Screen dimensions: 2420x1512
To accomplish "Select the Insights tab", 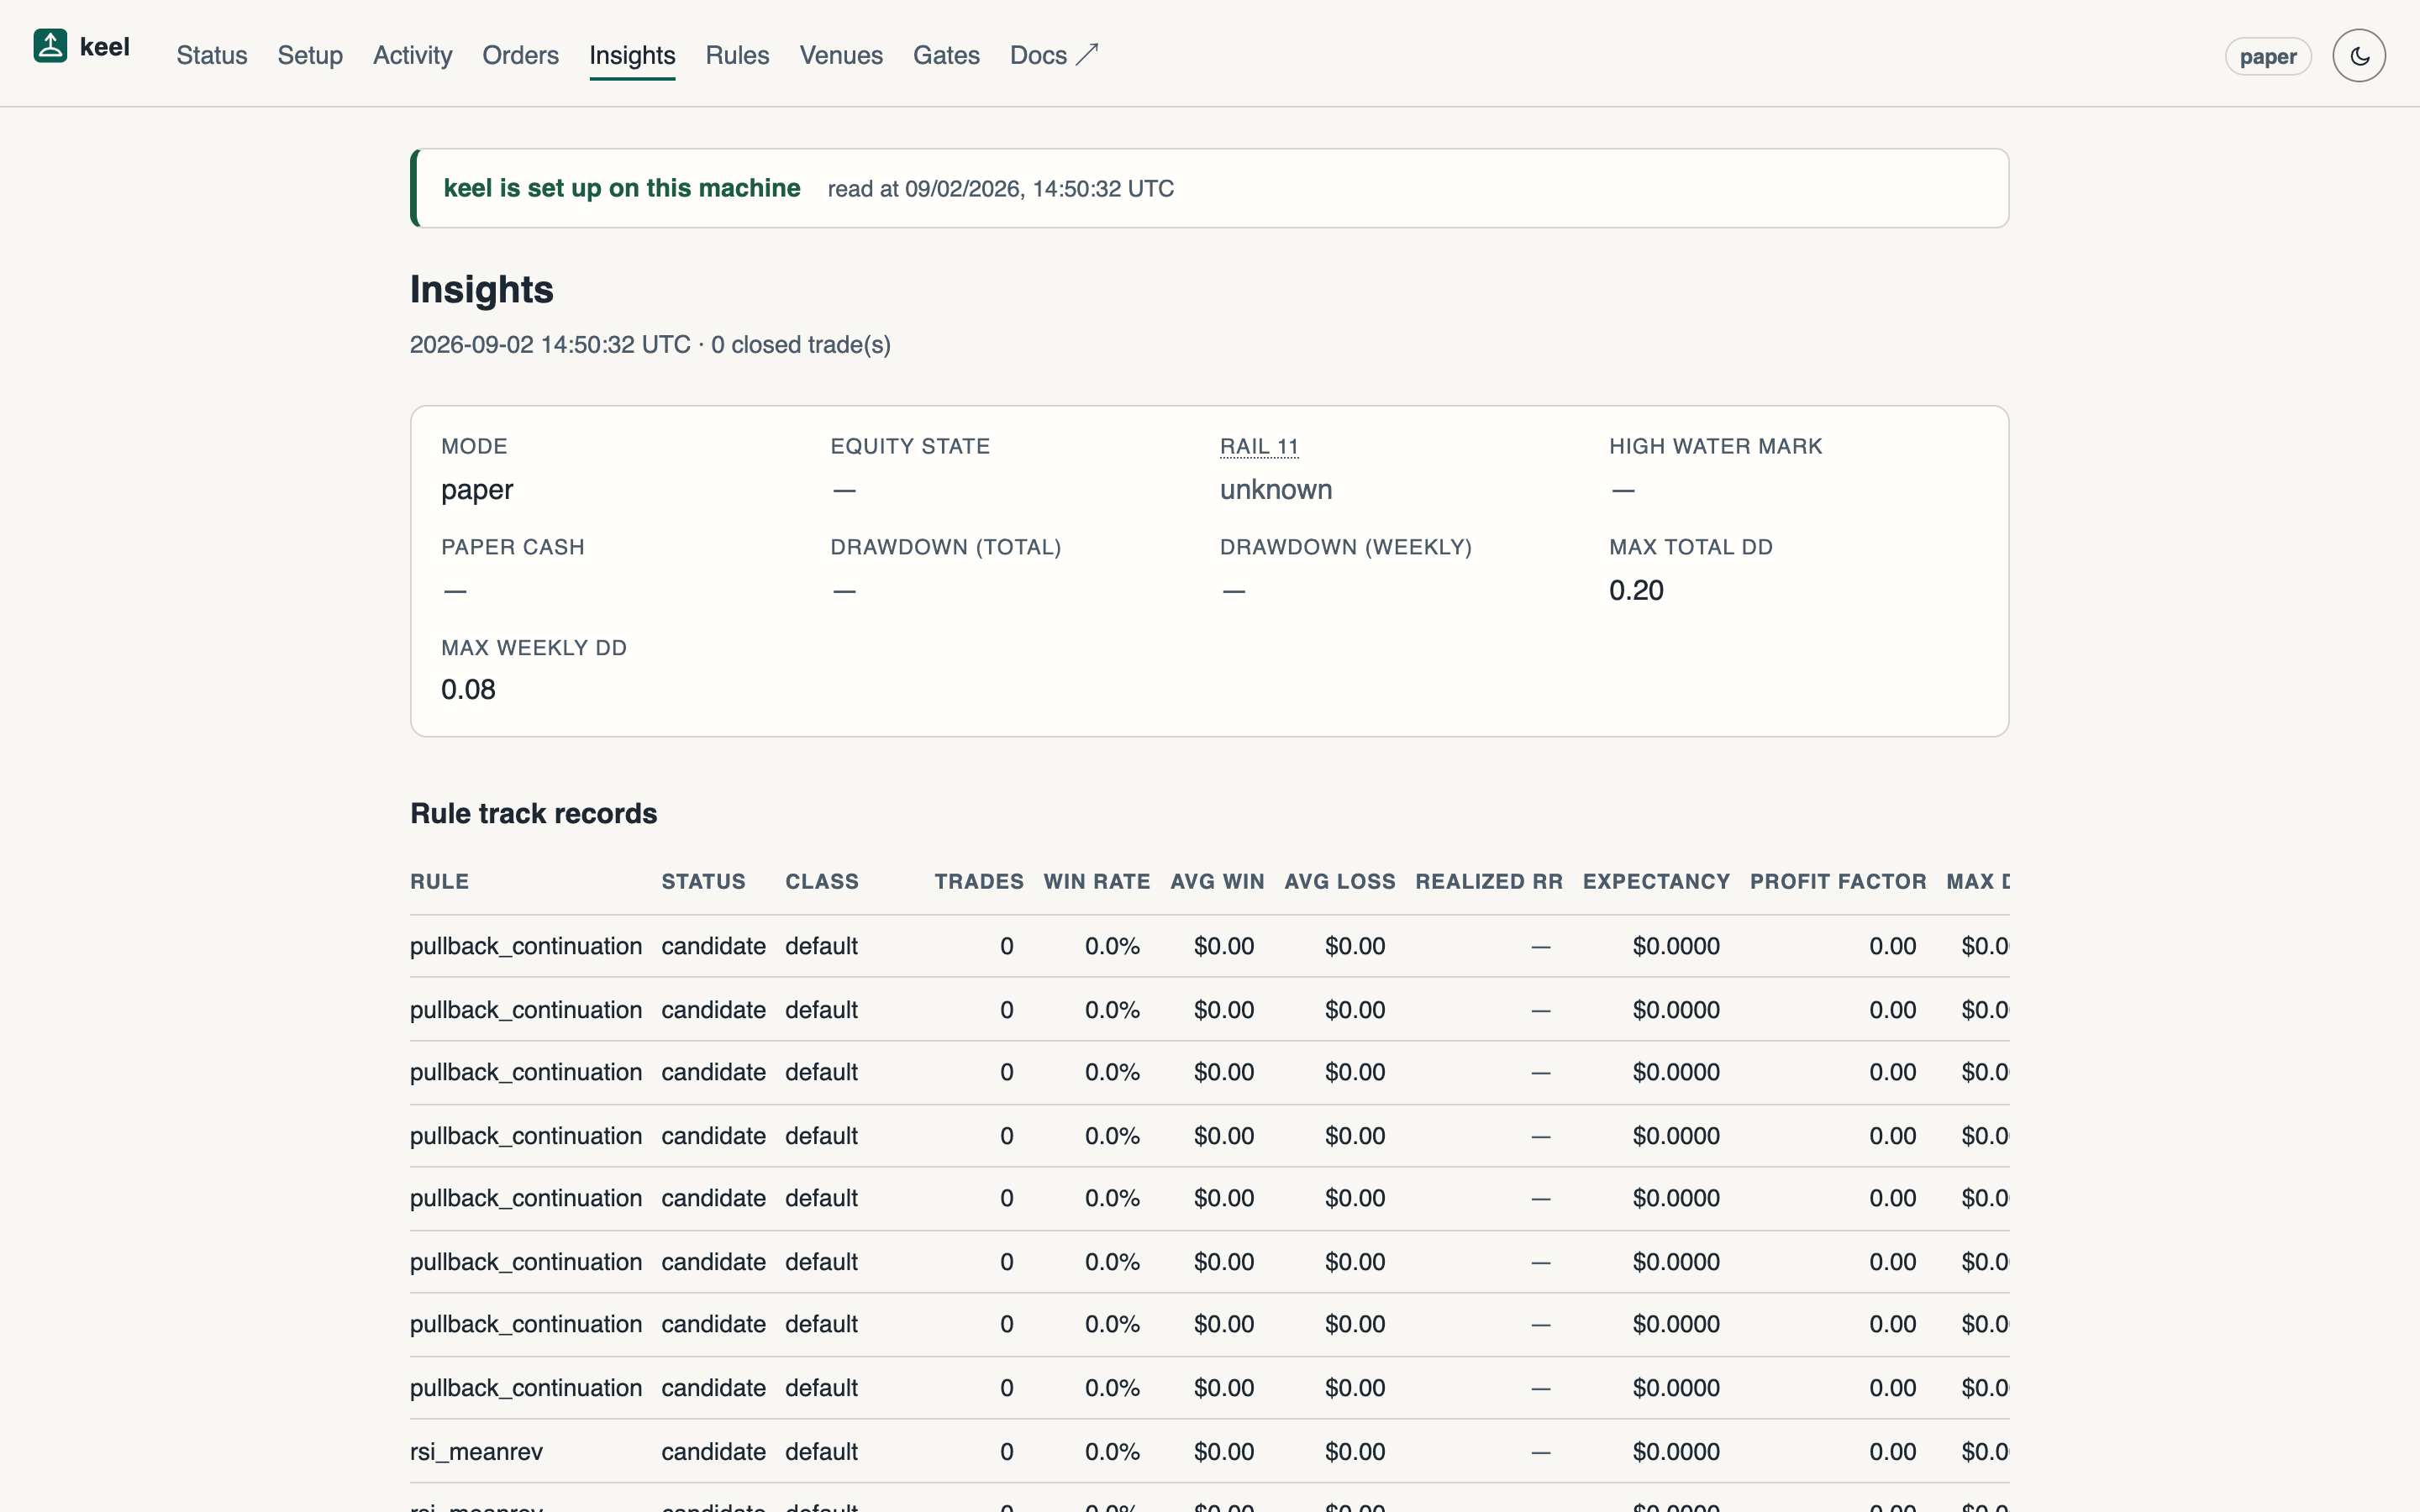I will coord(632,55).
